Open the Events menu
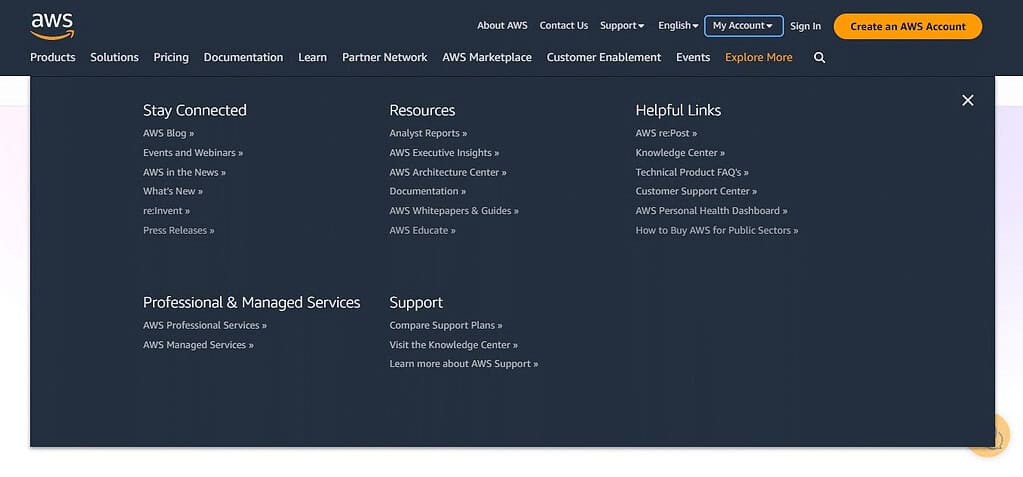The image size is (1023, 477). click(x=693, y=57)
